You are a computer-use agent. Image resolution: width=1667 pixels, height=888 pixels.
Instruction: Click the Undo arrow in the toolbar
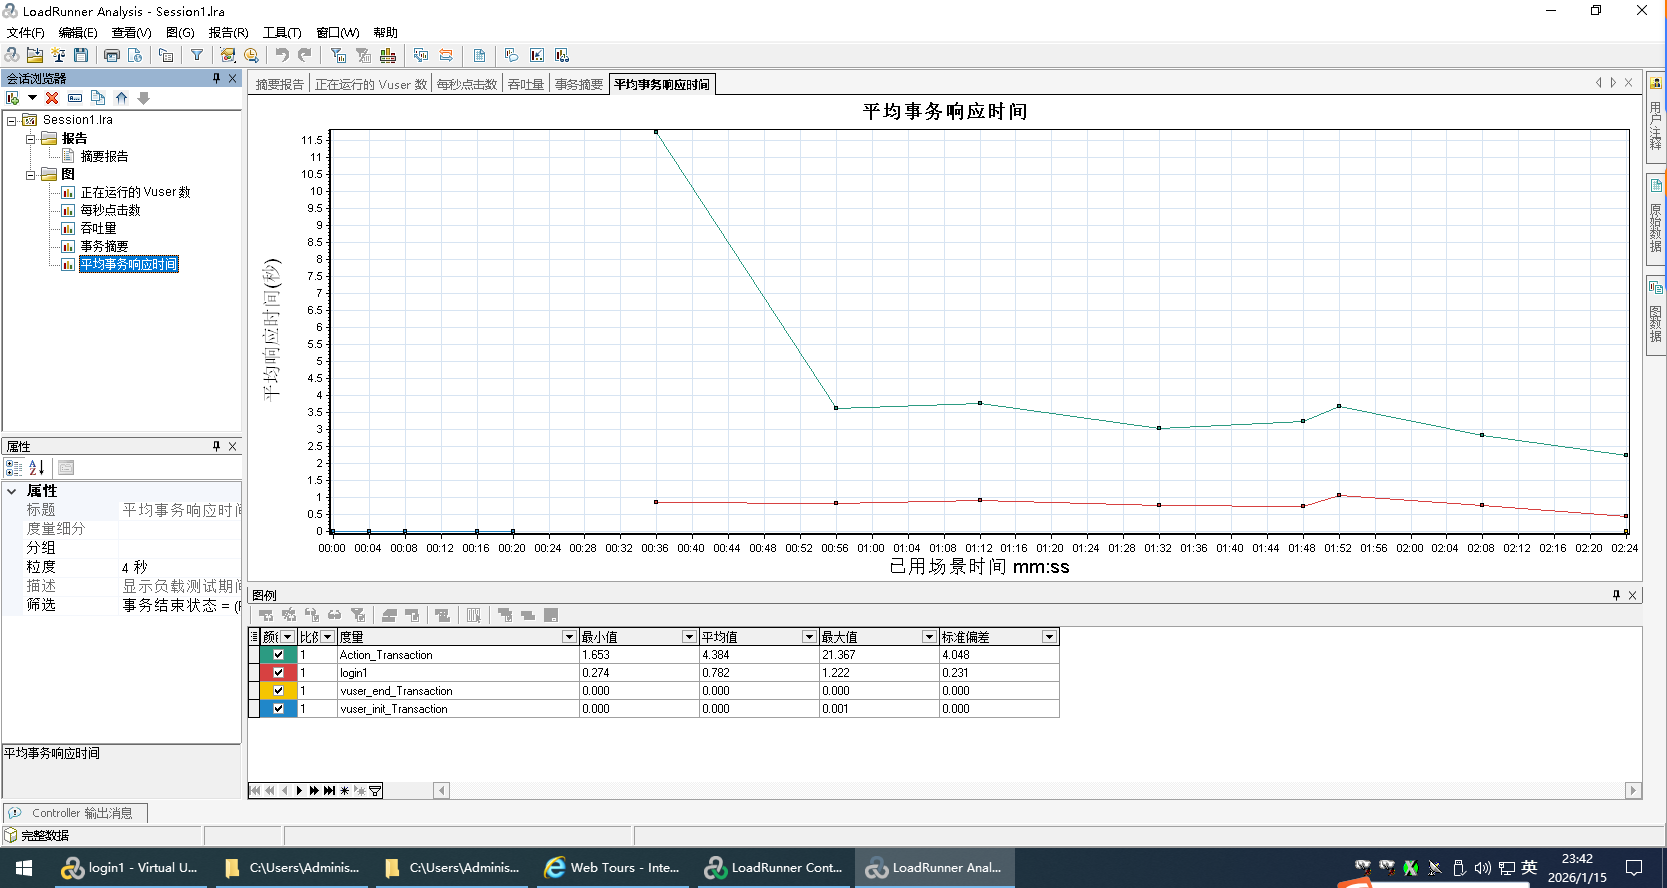[x=282, y=55]
